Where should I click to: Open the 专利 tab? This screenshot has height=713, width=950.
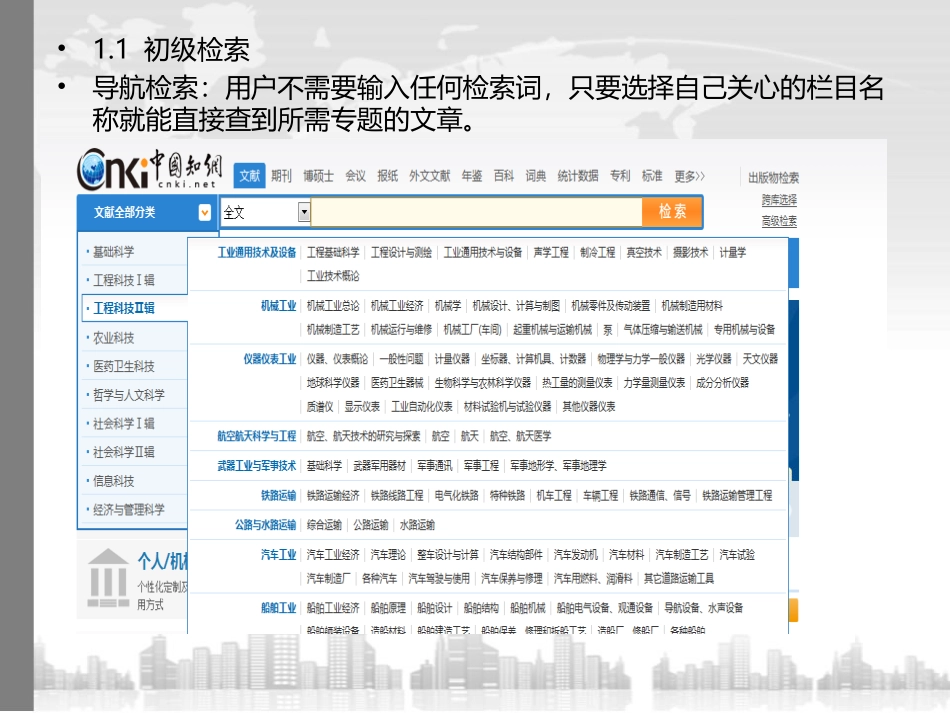coord(620,176)
